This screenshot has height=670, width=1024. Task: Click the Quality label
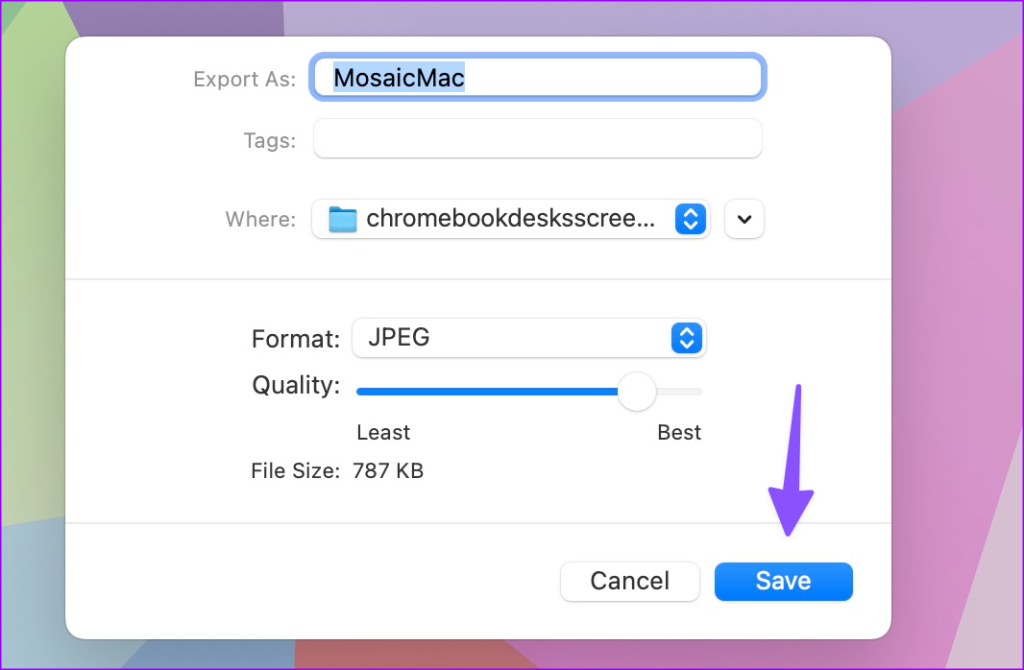point(296,385)
